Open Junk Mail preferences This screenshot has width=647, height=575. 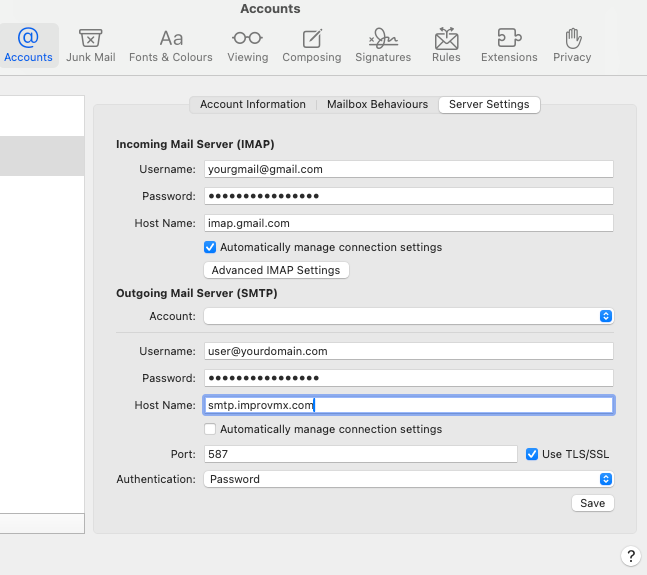pos(91,45)
